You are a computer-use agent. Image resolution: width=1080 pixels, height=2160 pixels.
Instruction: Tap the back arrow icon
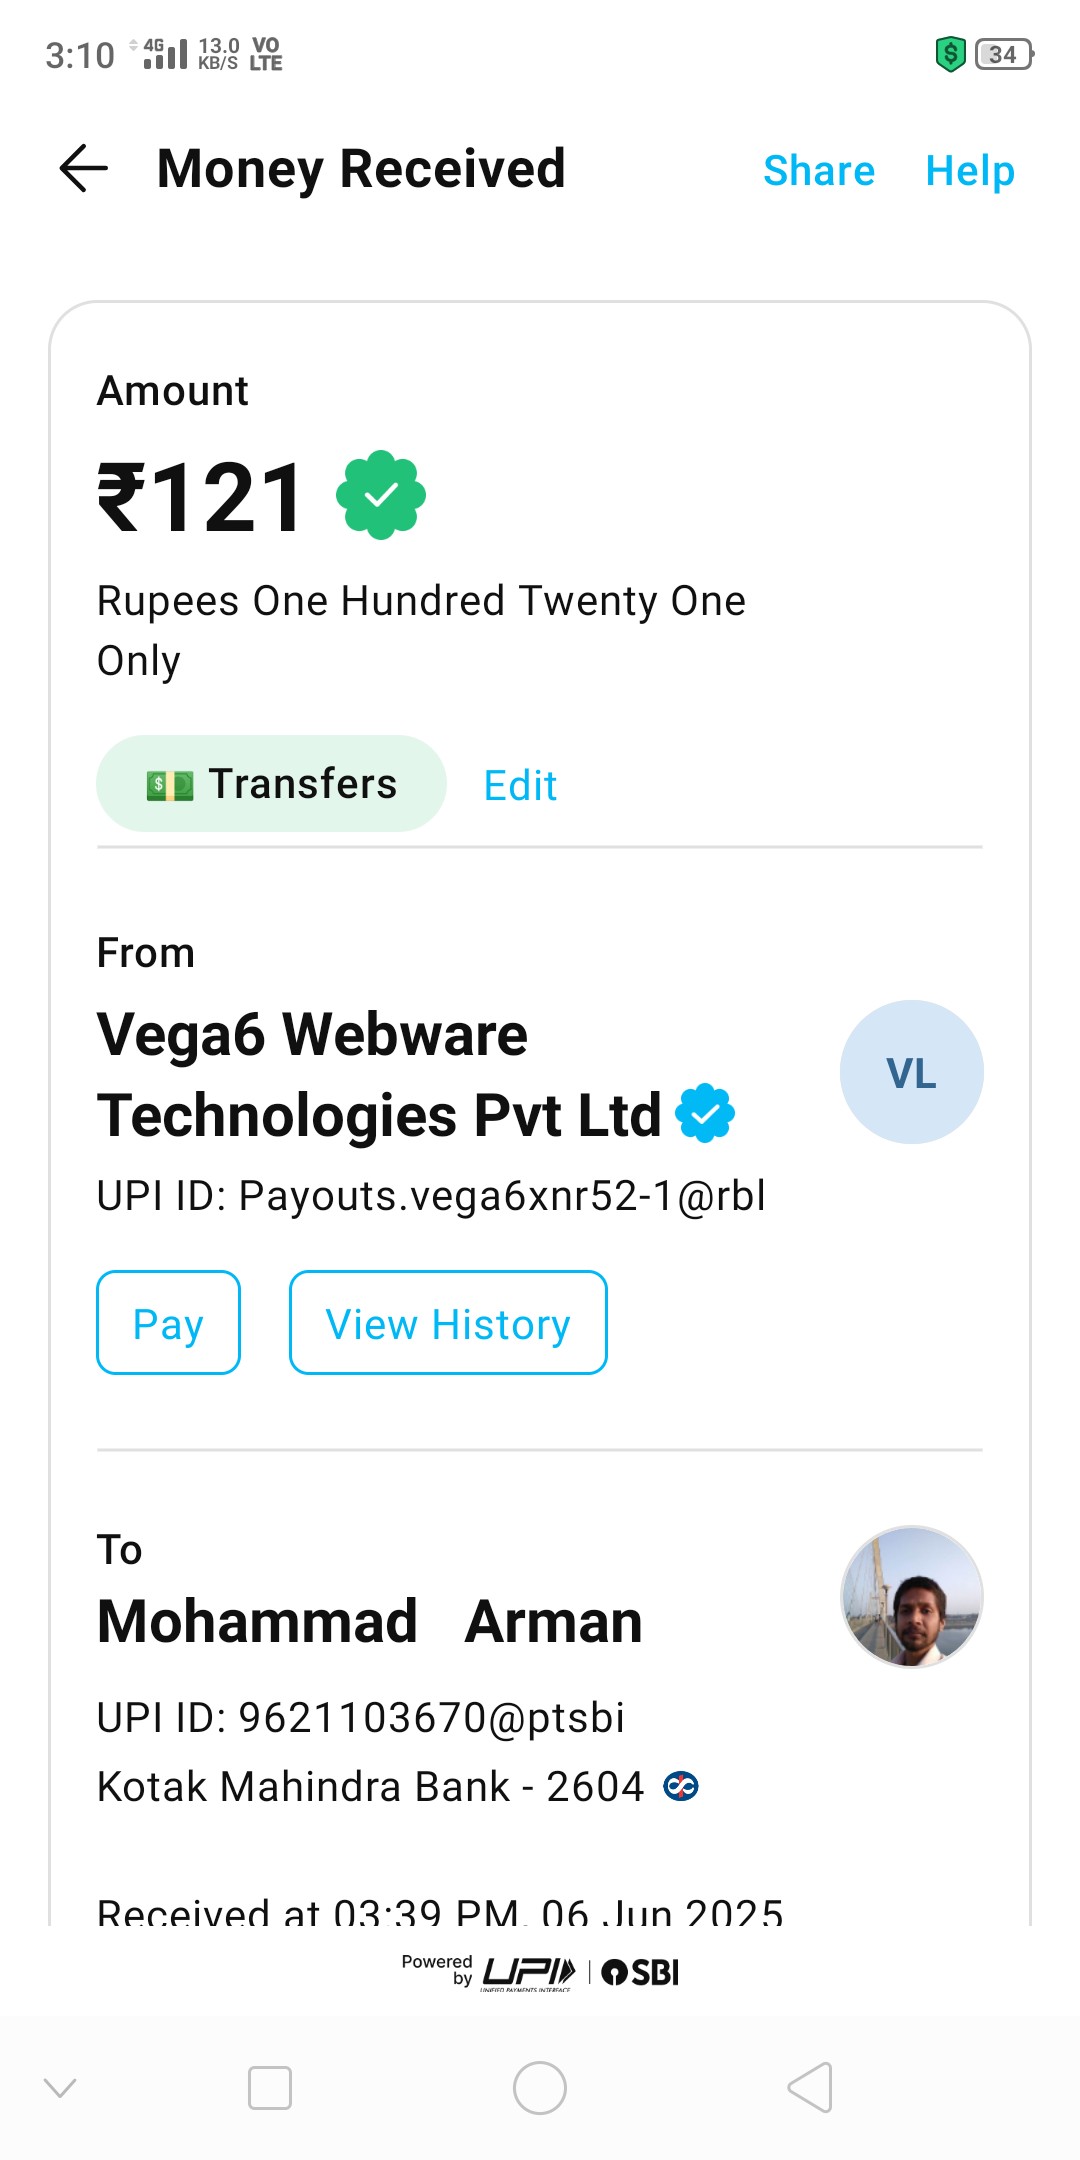tap(84, 168)
